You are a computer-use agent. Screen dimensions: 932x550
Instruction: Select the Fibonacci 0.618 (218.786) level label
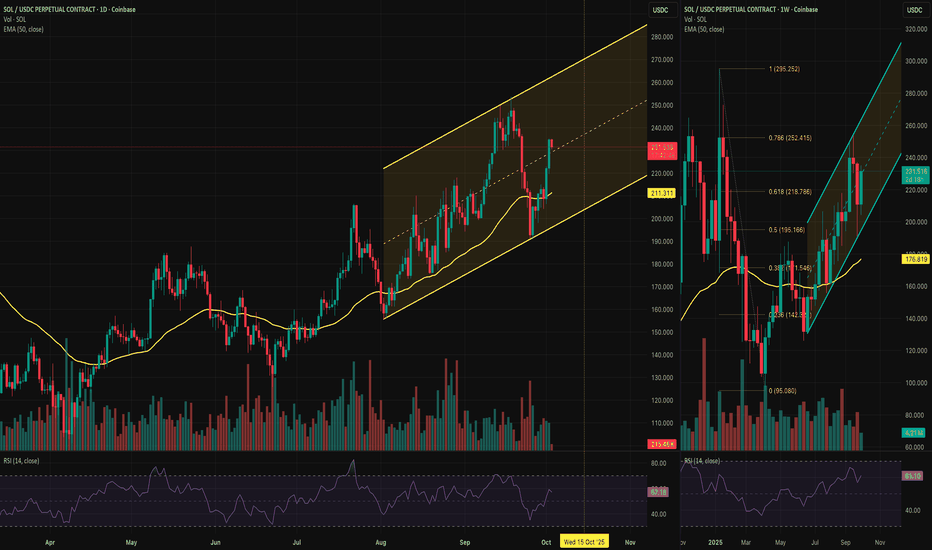pos(790,191)
